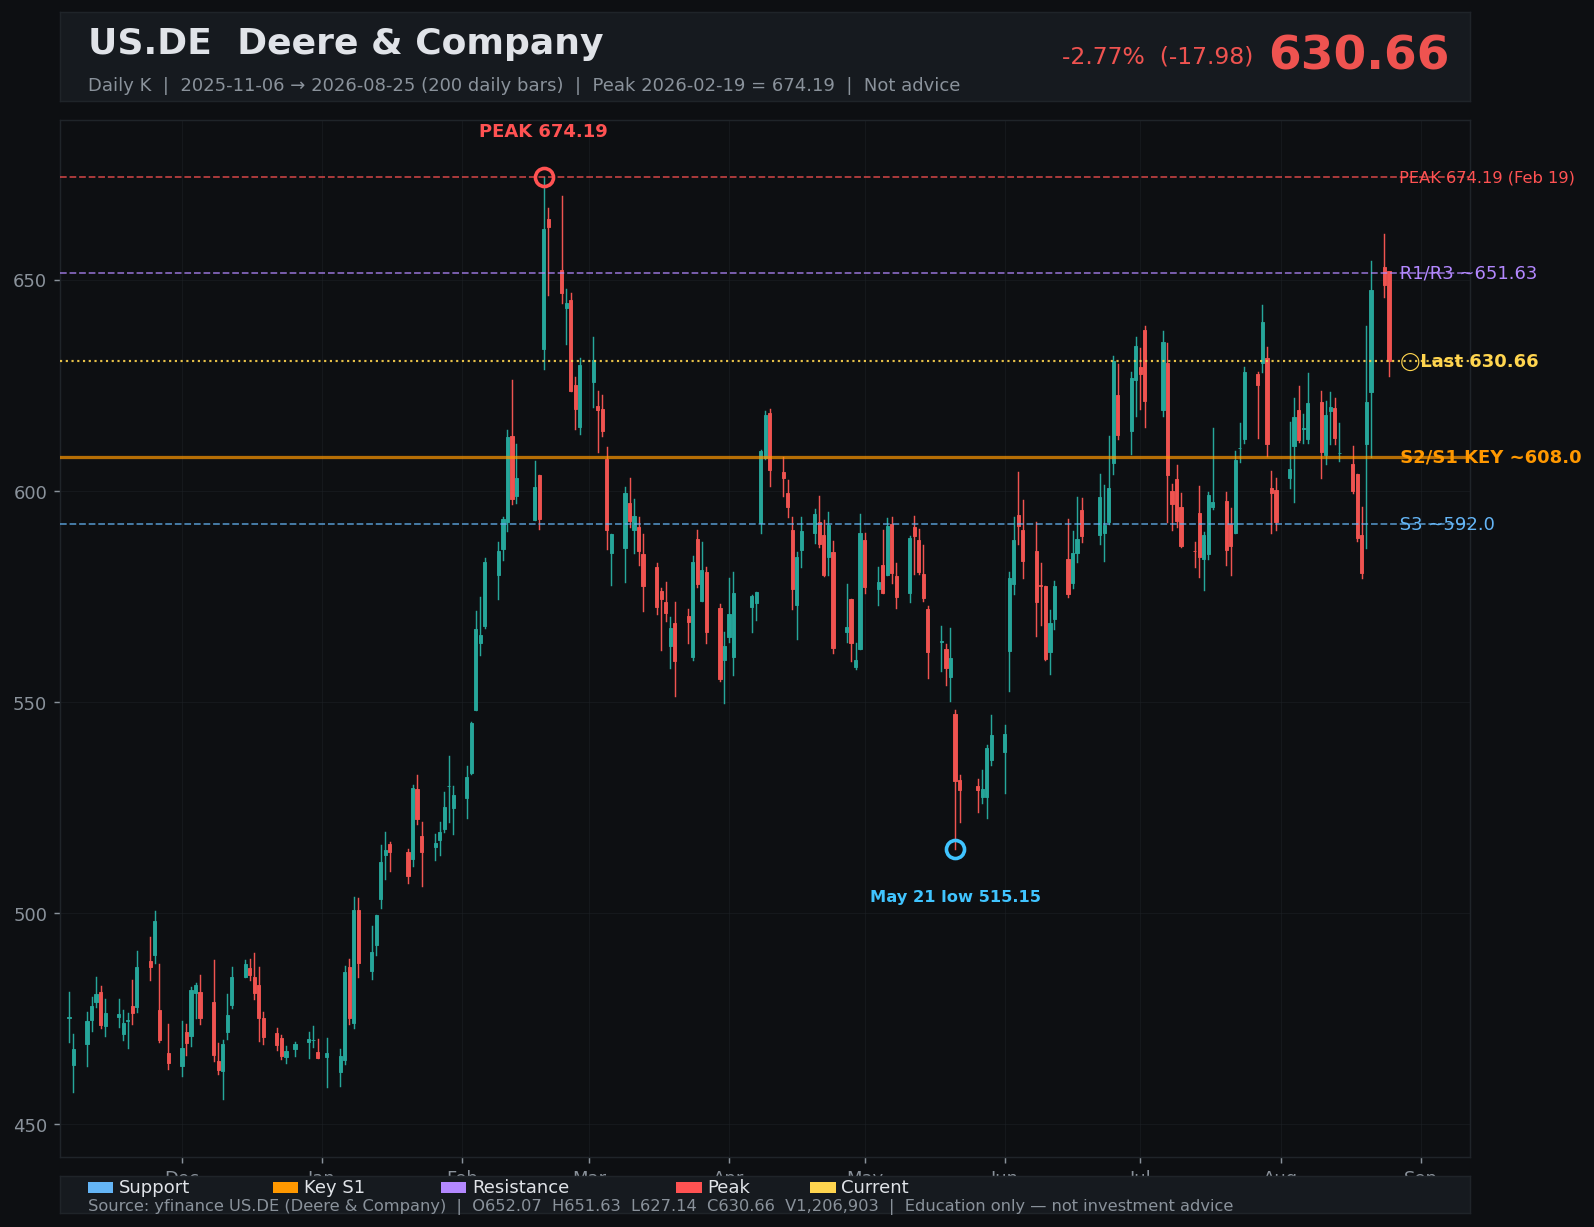Click the blue May 21 low circle marker
Viewport: 1594px width, 1227px height.
pos(955,849)
